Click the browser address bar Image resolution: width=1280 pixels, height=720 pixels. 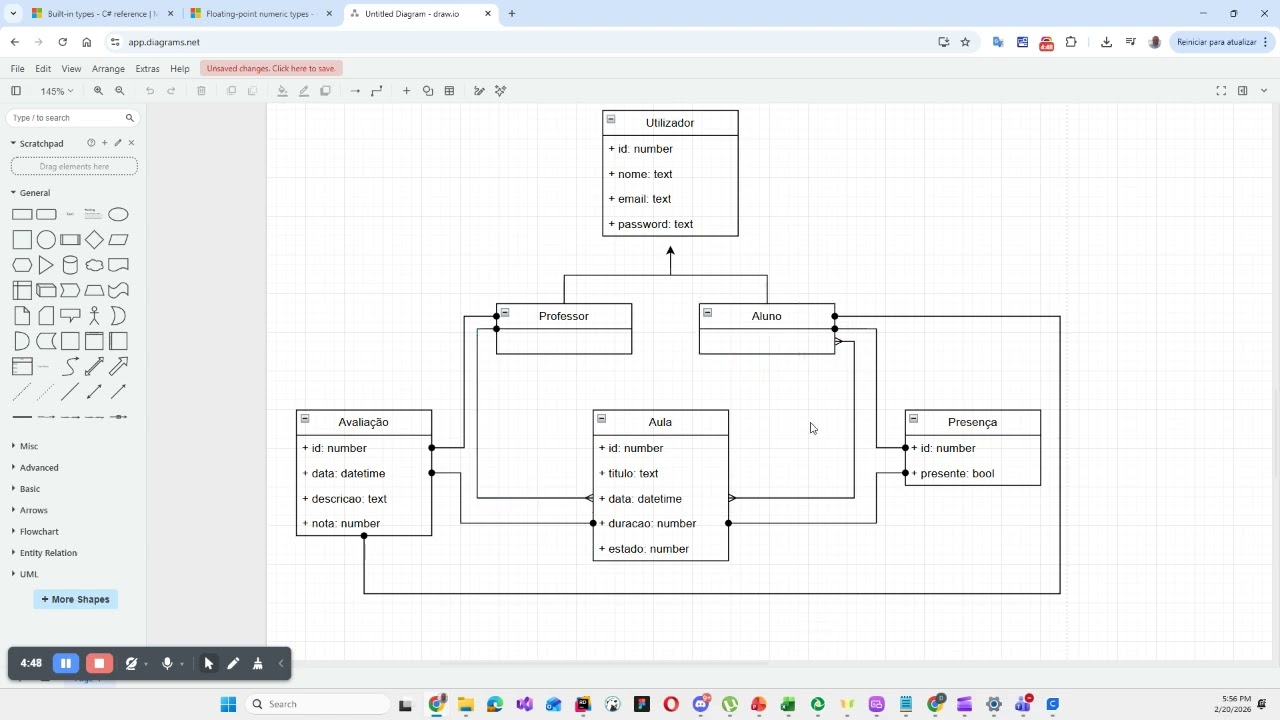pyautogui.click(x=520, y=42)
